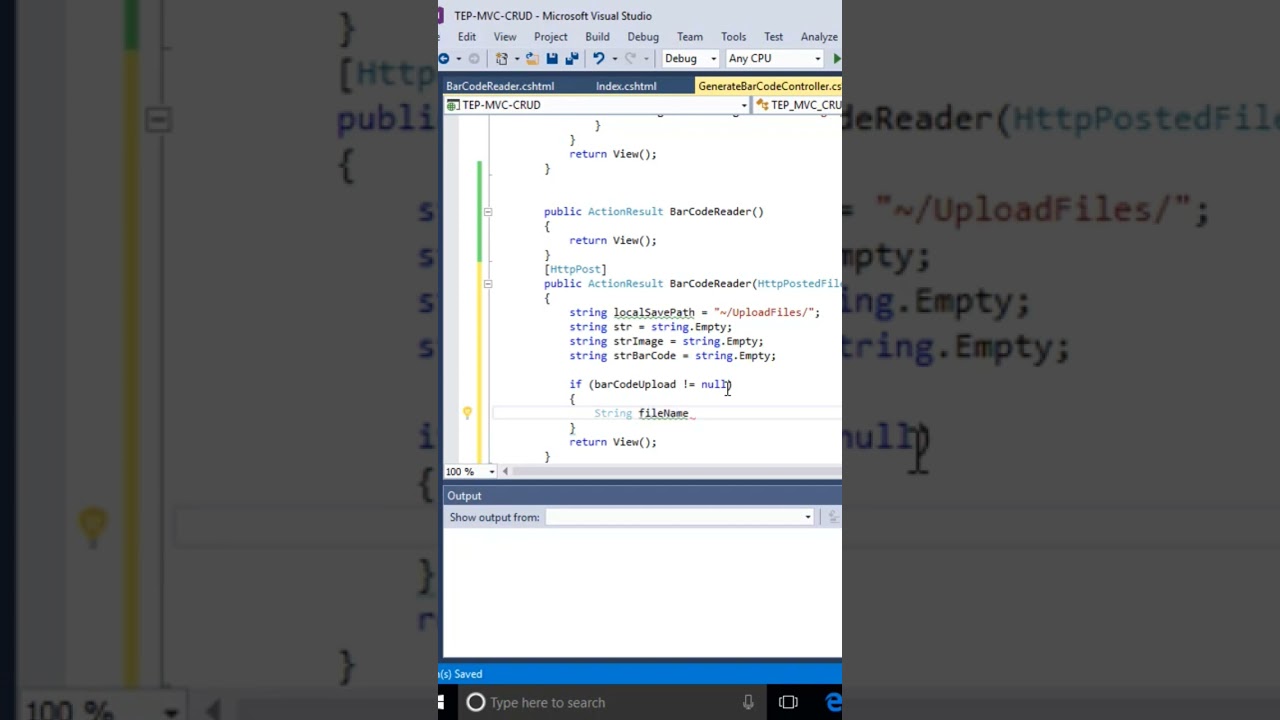The width and height of the screenshot is (1280, 720).
Task: Open Task View from the taskbar
Action: [788, 703]
